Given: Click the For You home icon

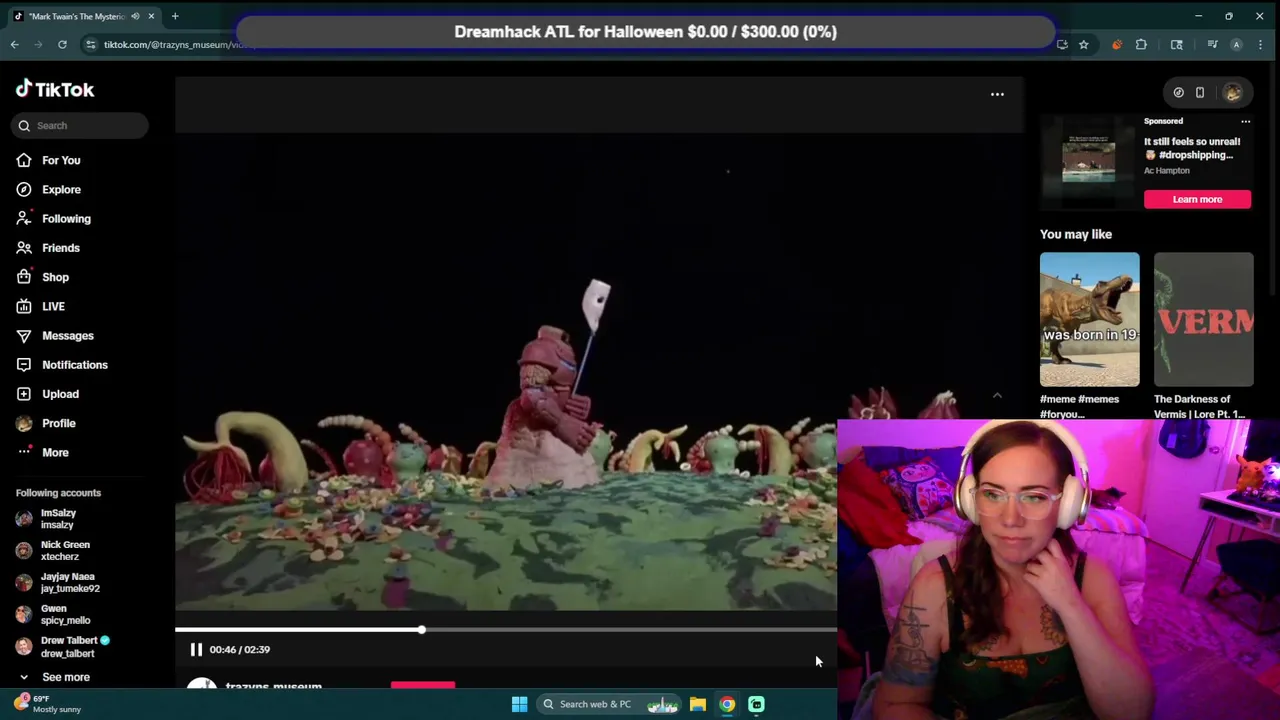Looking at the screenshot, I should [24, 160].
